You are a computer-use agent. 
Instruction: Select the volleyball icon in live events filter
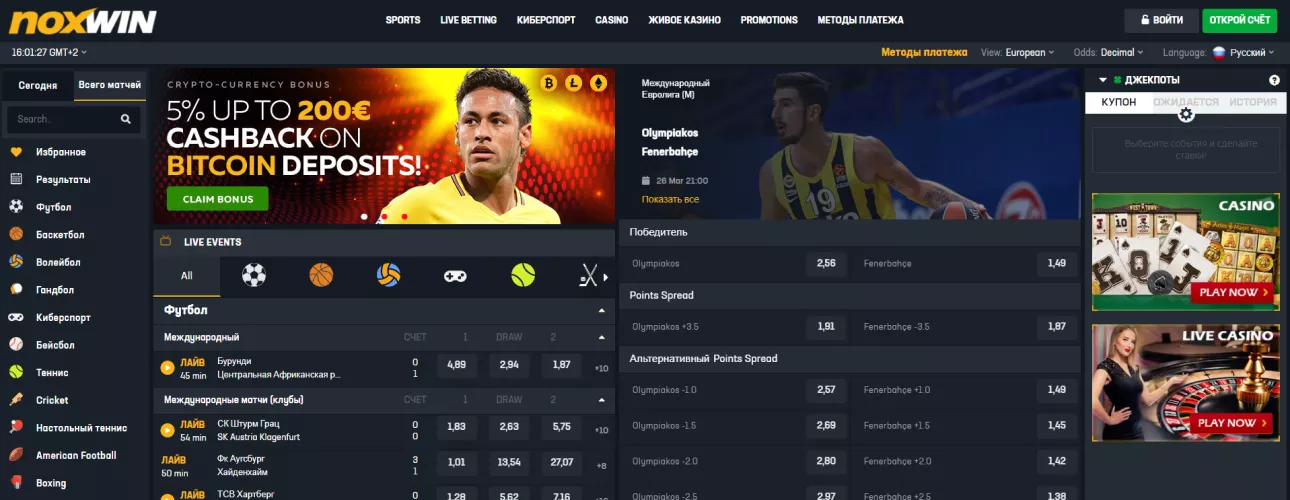coord(388,275)
